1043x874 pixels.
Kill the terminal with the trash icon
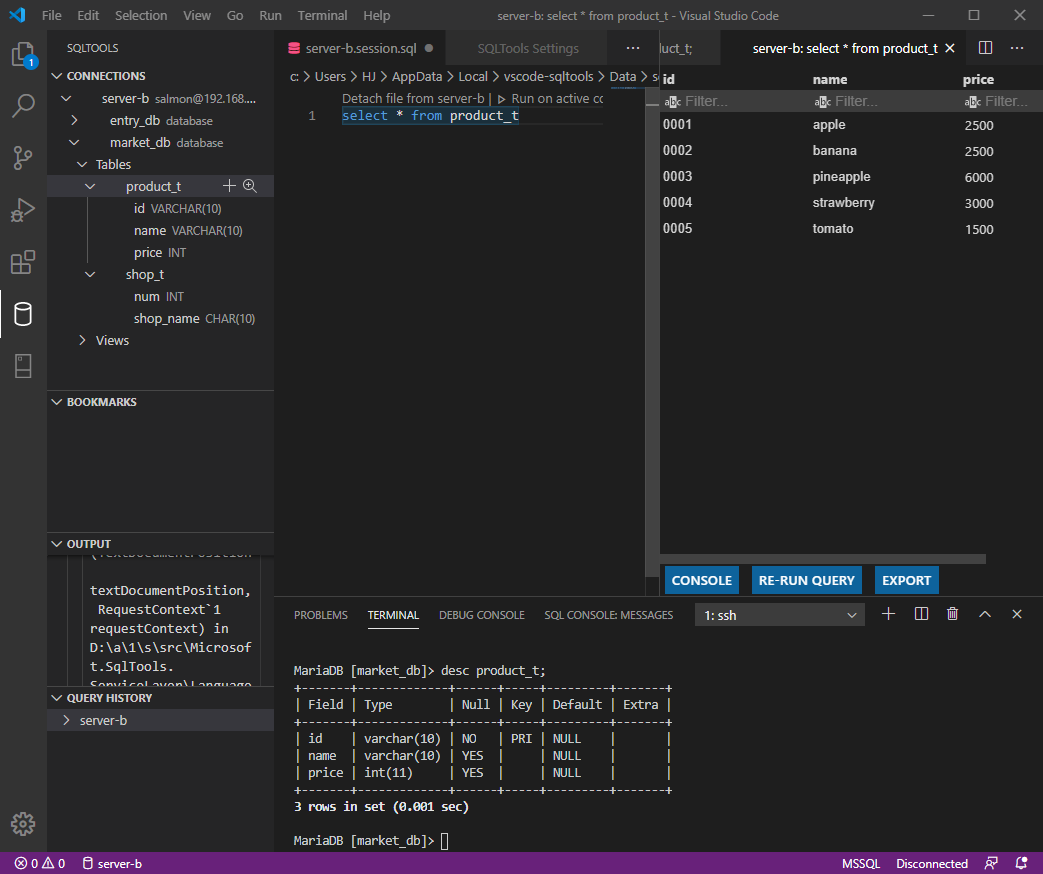(x=953, y=614)
